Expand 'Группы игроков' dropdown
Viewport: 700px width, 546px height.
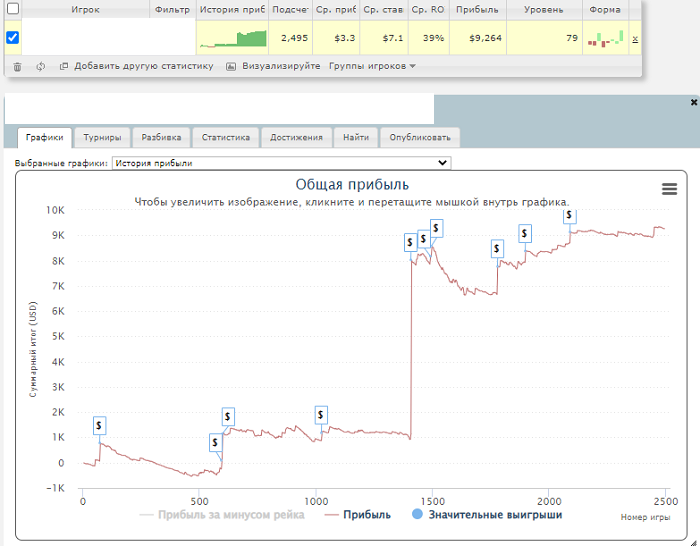pyautogui.click(x=372, y=66)
